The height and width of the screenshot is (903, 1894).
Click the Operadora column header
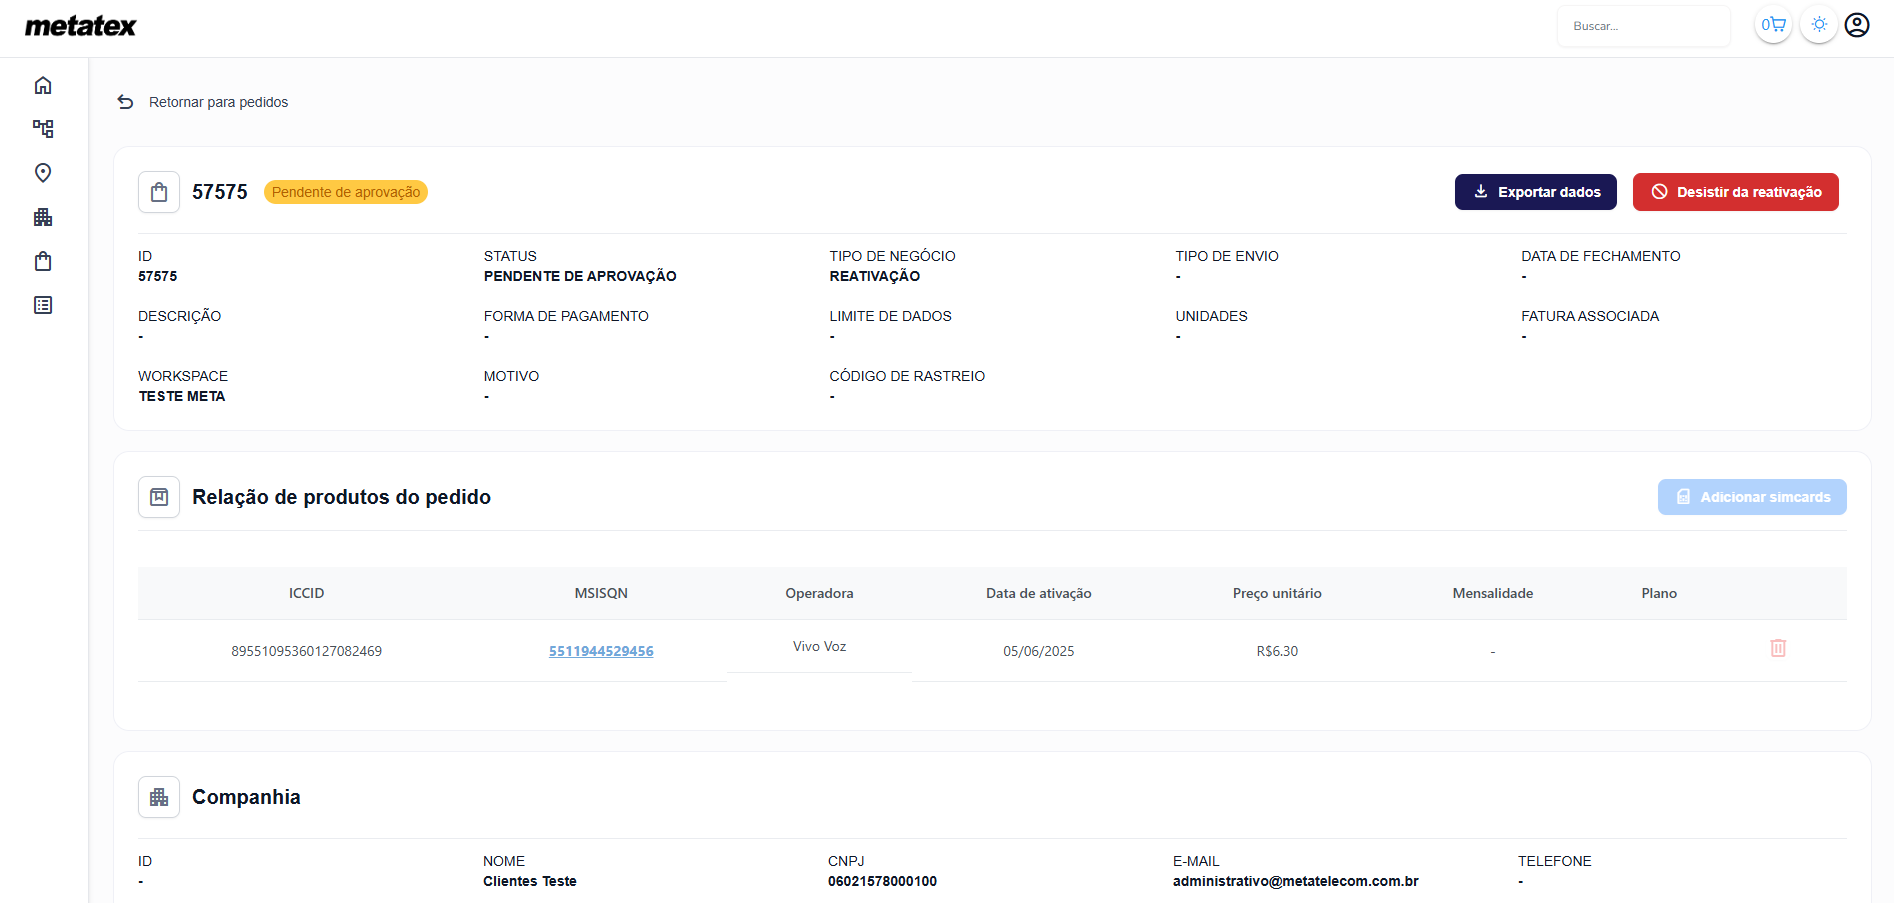[819, 593]
